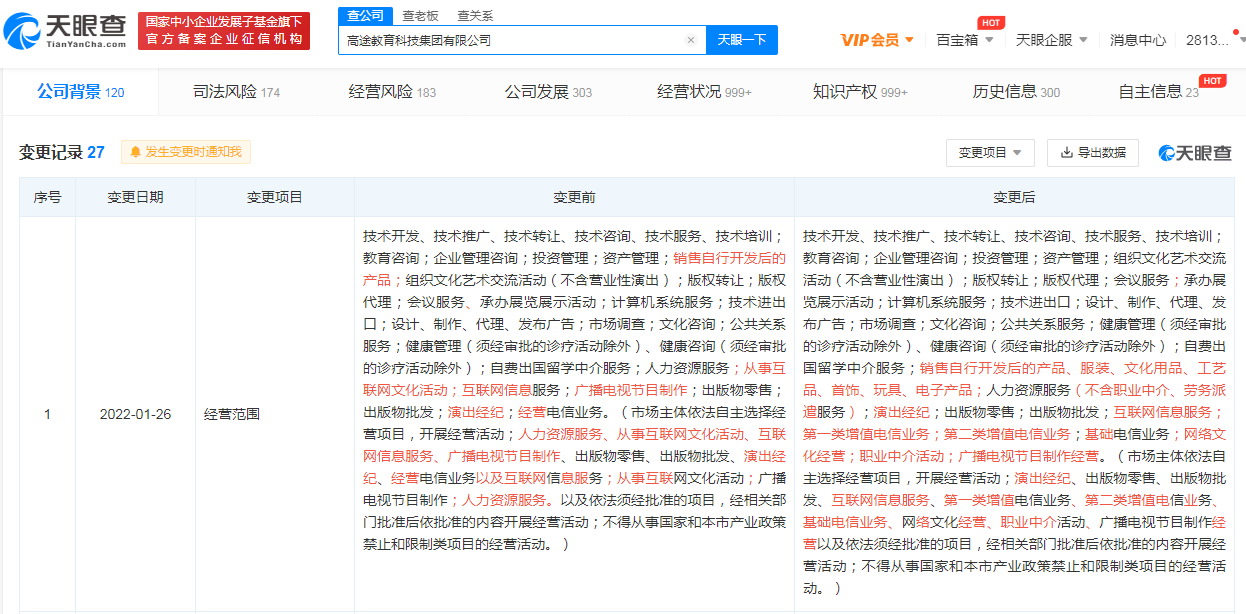Click the bell notification icon for change alerts

(x=135, y=152)
